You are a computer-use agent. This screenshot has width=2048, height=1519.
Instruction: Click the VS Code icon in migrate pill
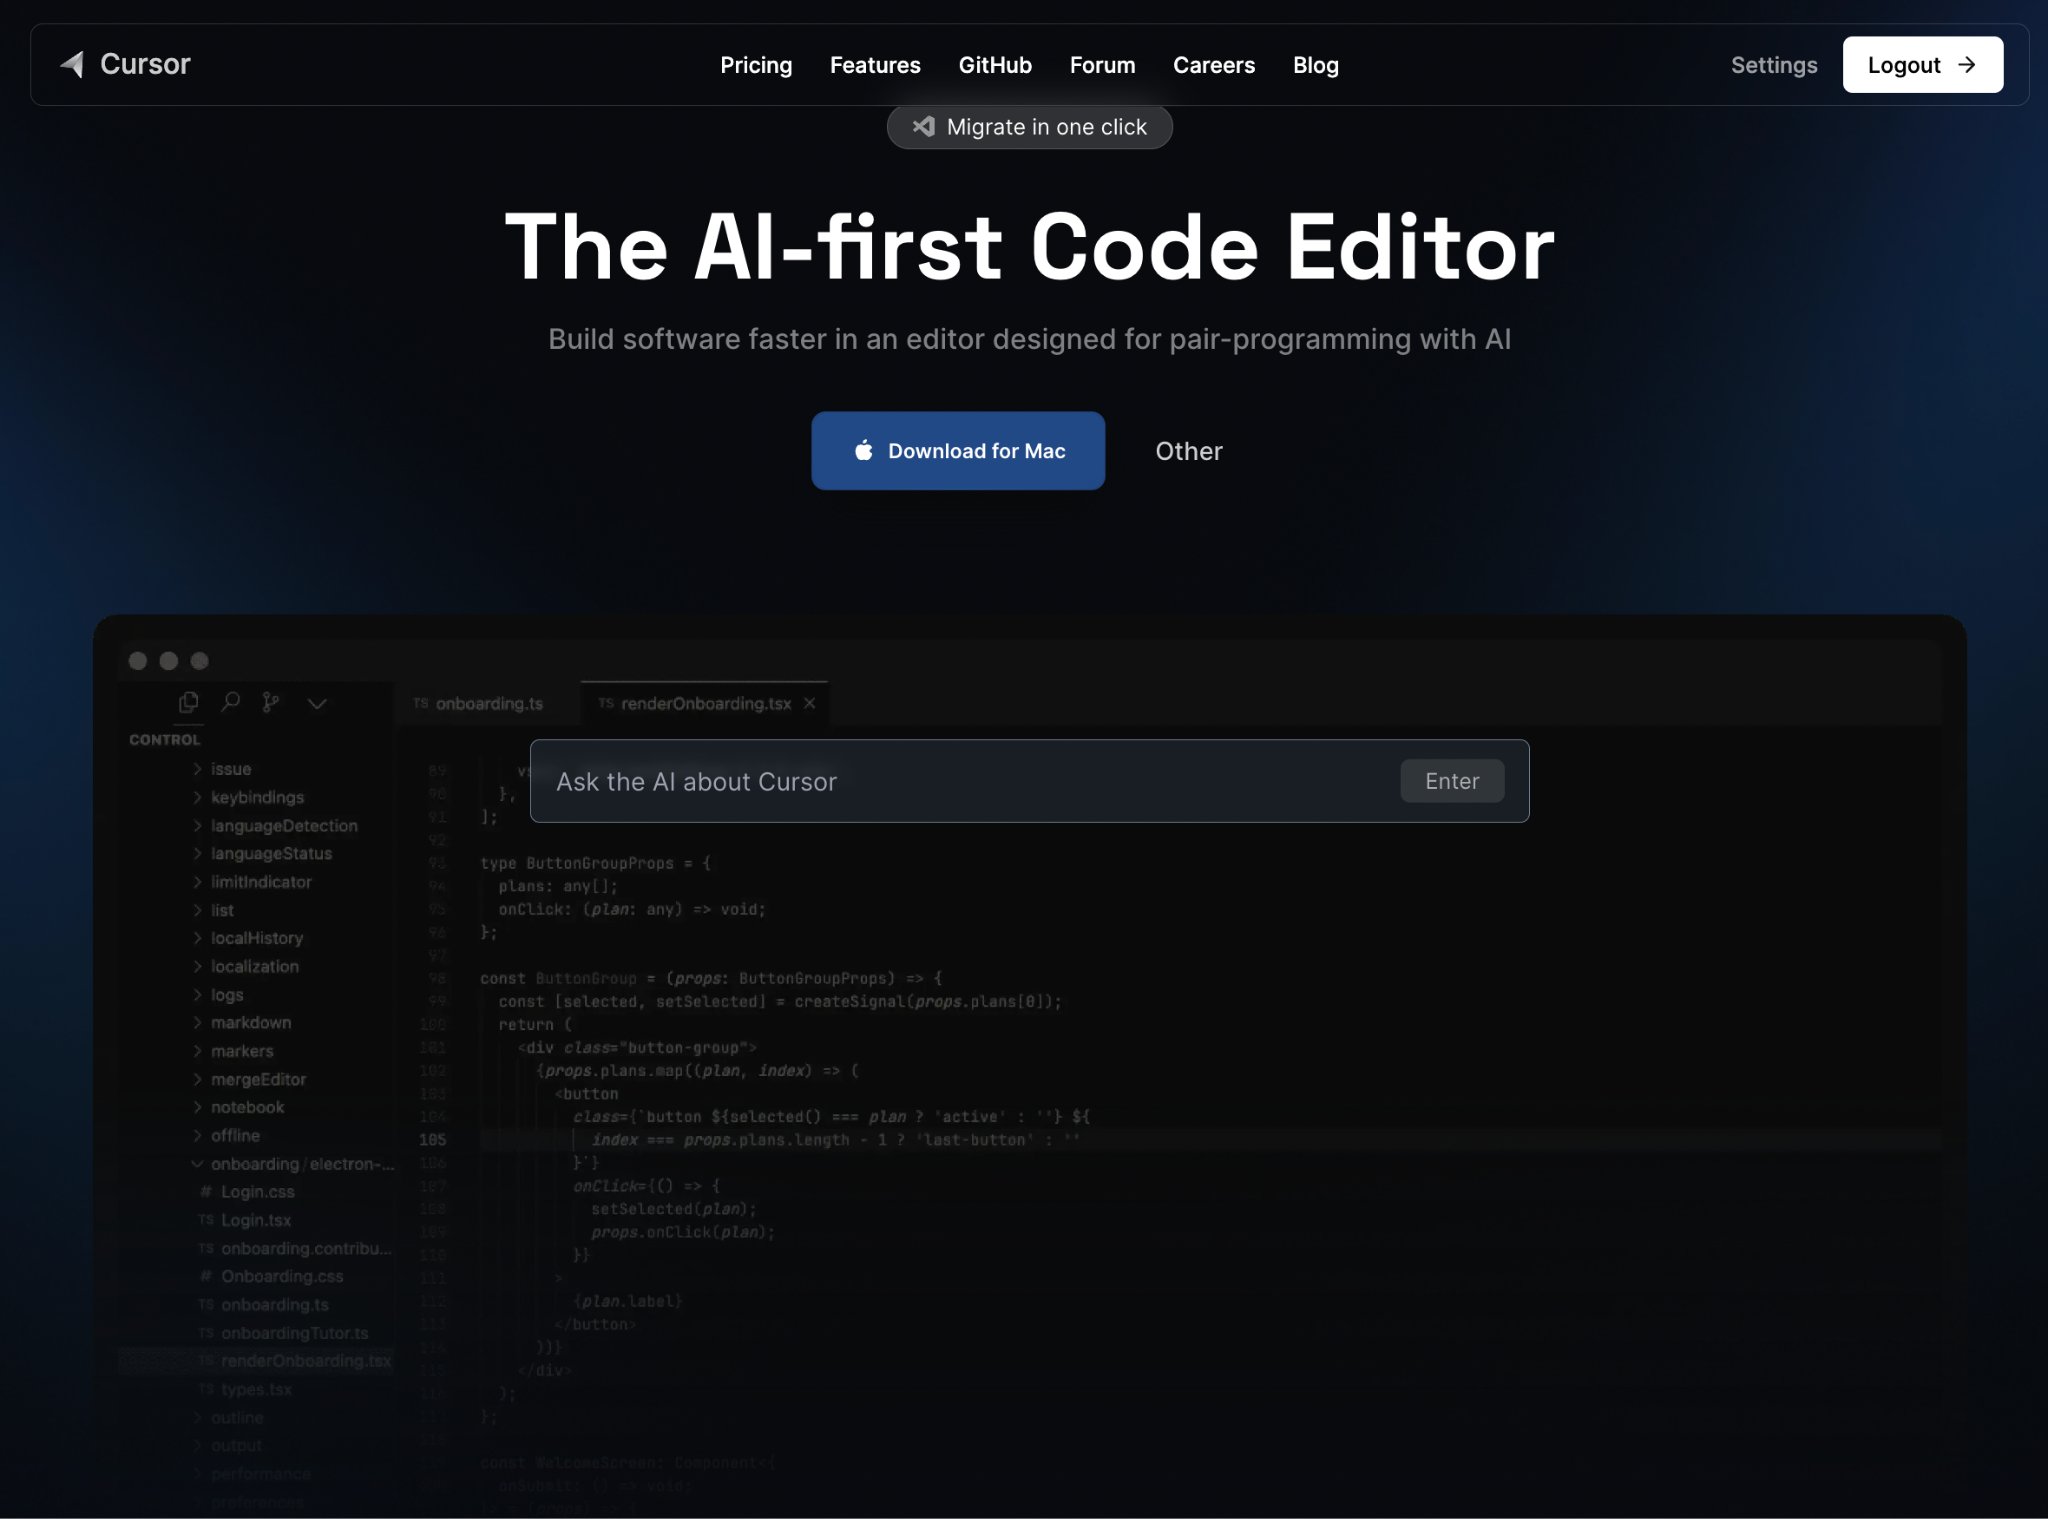click(x=923, y=127)
